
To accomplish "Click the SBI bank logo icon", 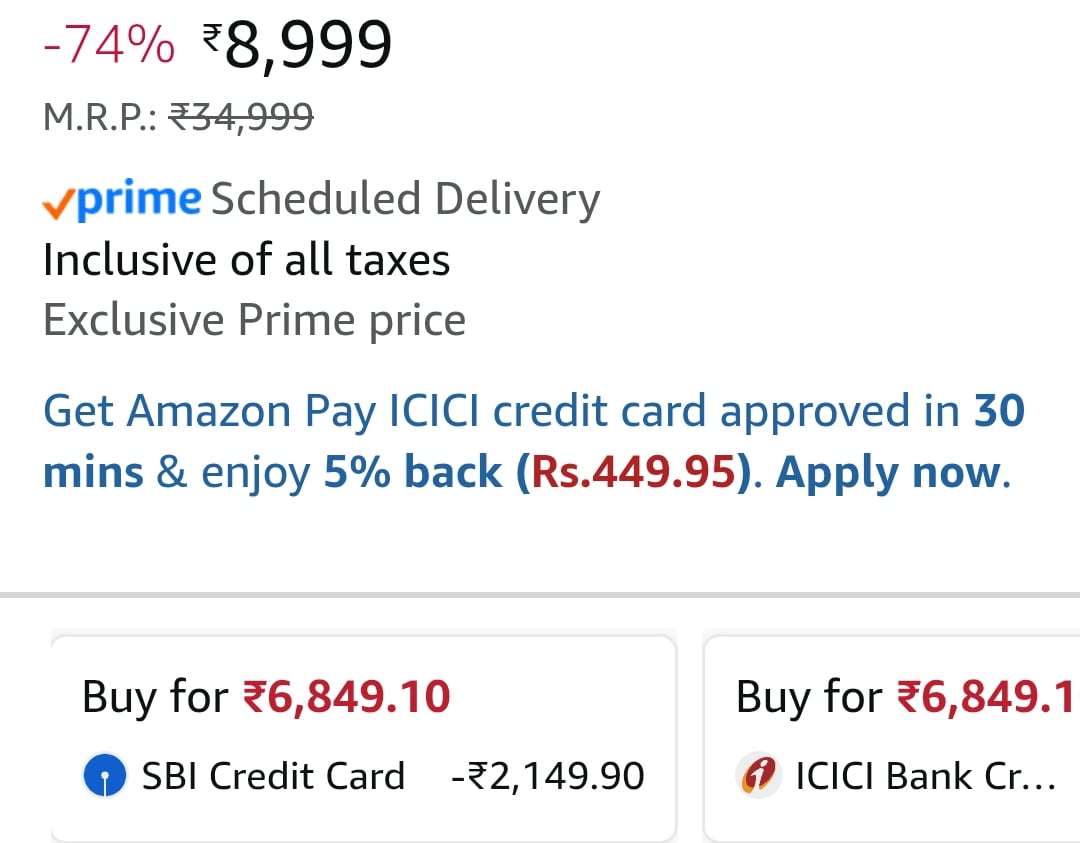I will click(x=105, y=776).
